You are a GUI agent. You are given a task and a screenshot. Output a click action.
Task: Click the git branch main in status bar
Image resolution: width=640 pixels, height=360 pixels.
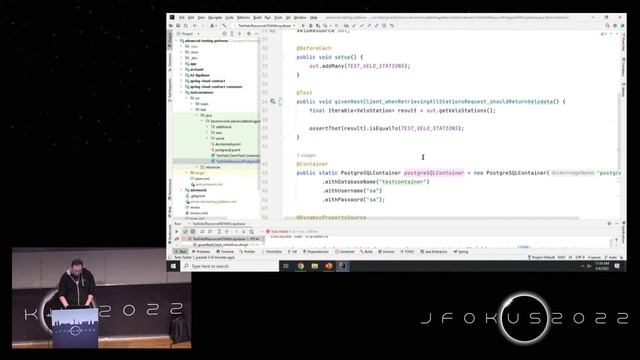[611, 258]
